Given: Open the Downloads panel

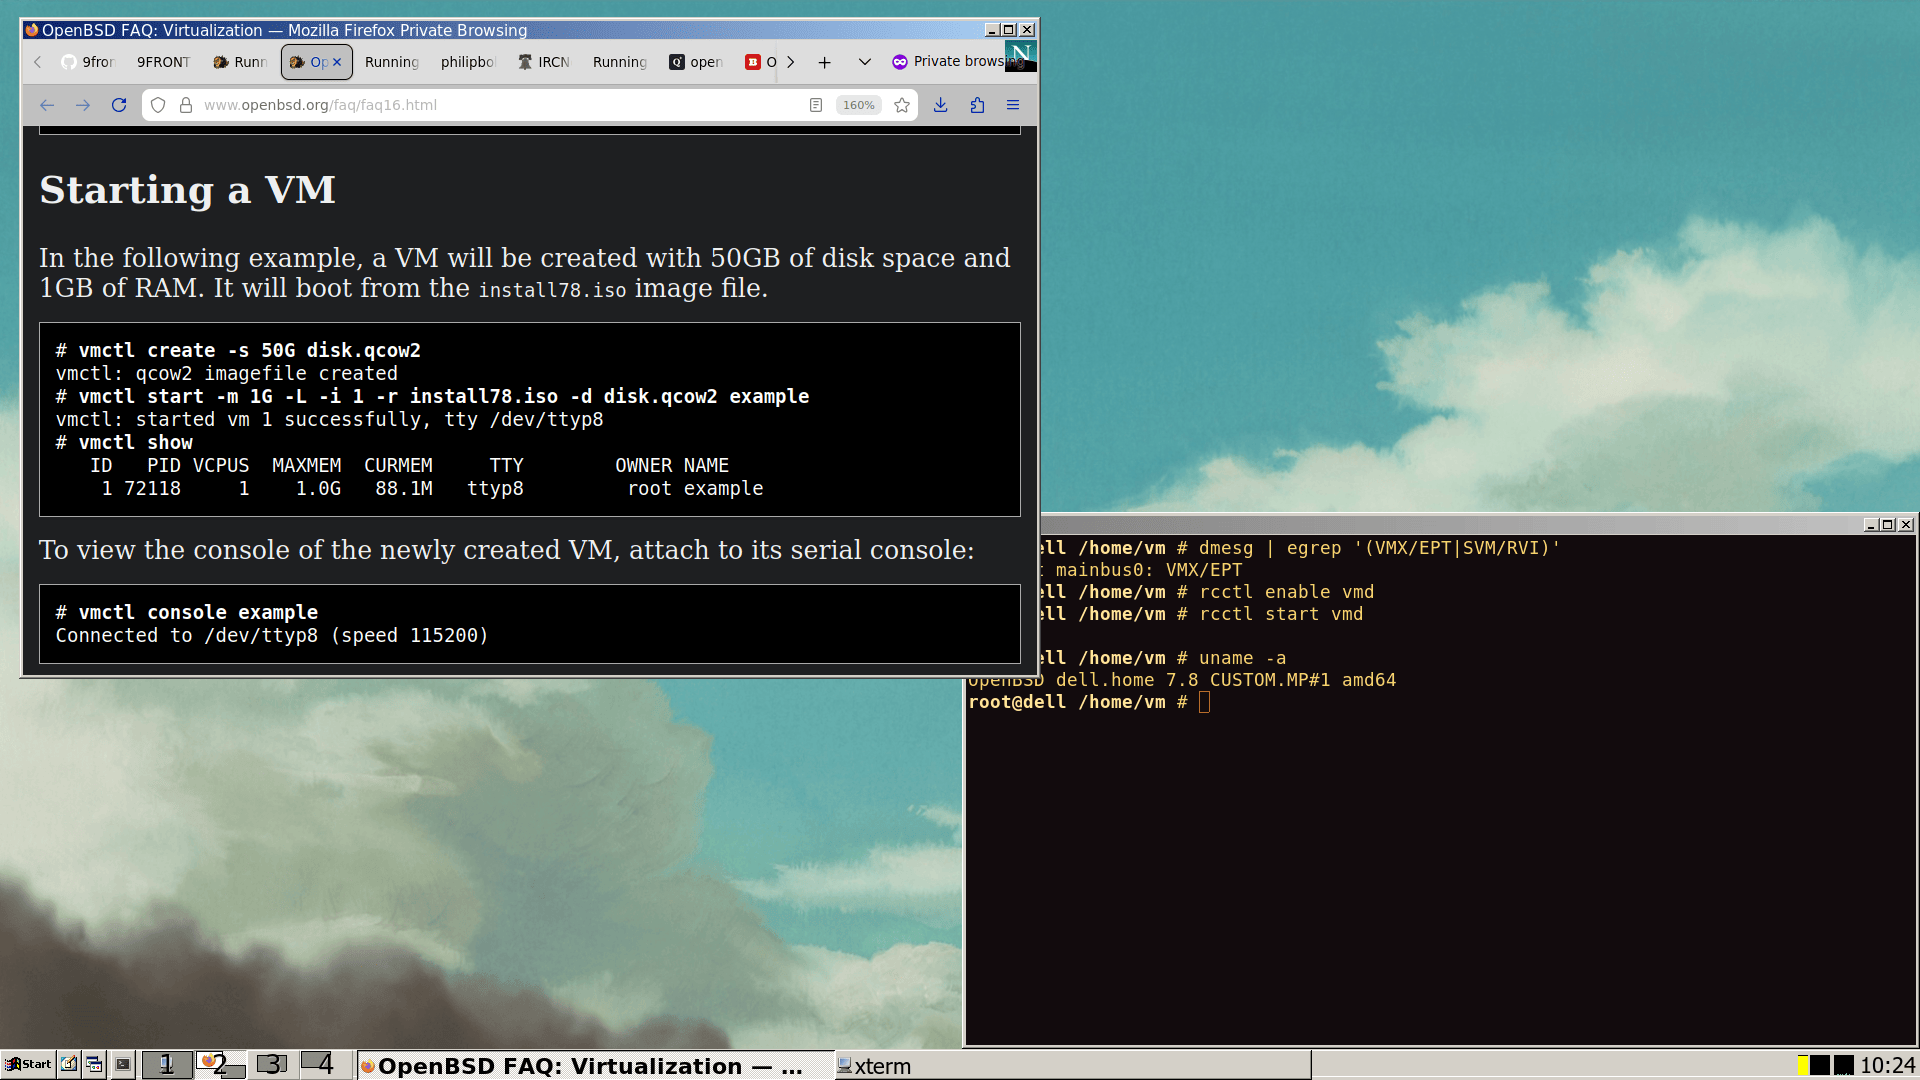Looking at the screenshot, I should pyautogui.click(x=940, y=105).
